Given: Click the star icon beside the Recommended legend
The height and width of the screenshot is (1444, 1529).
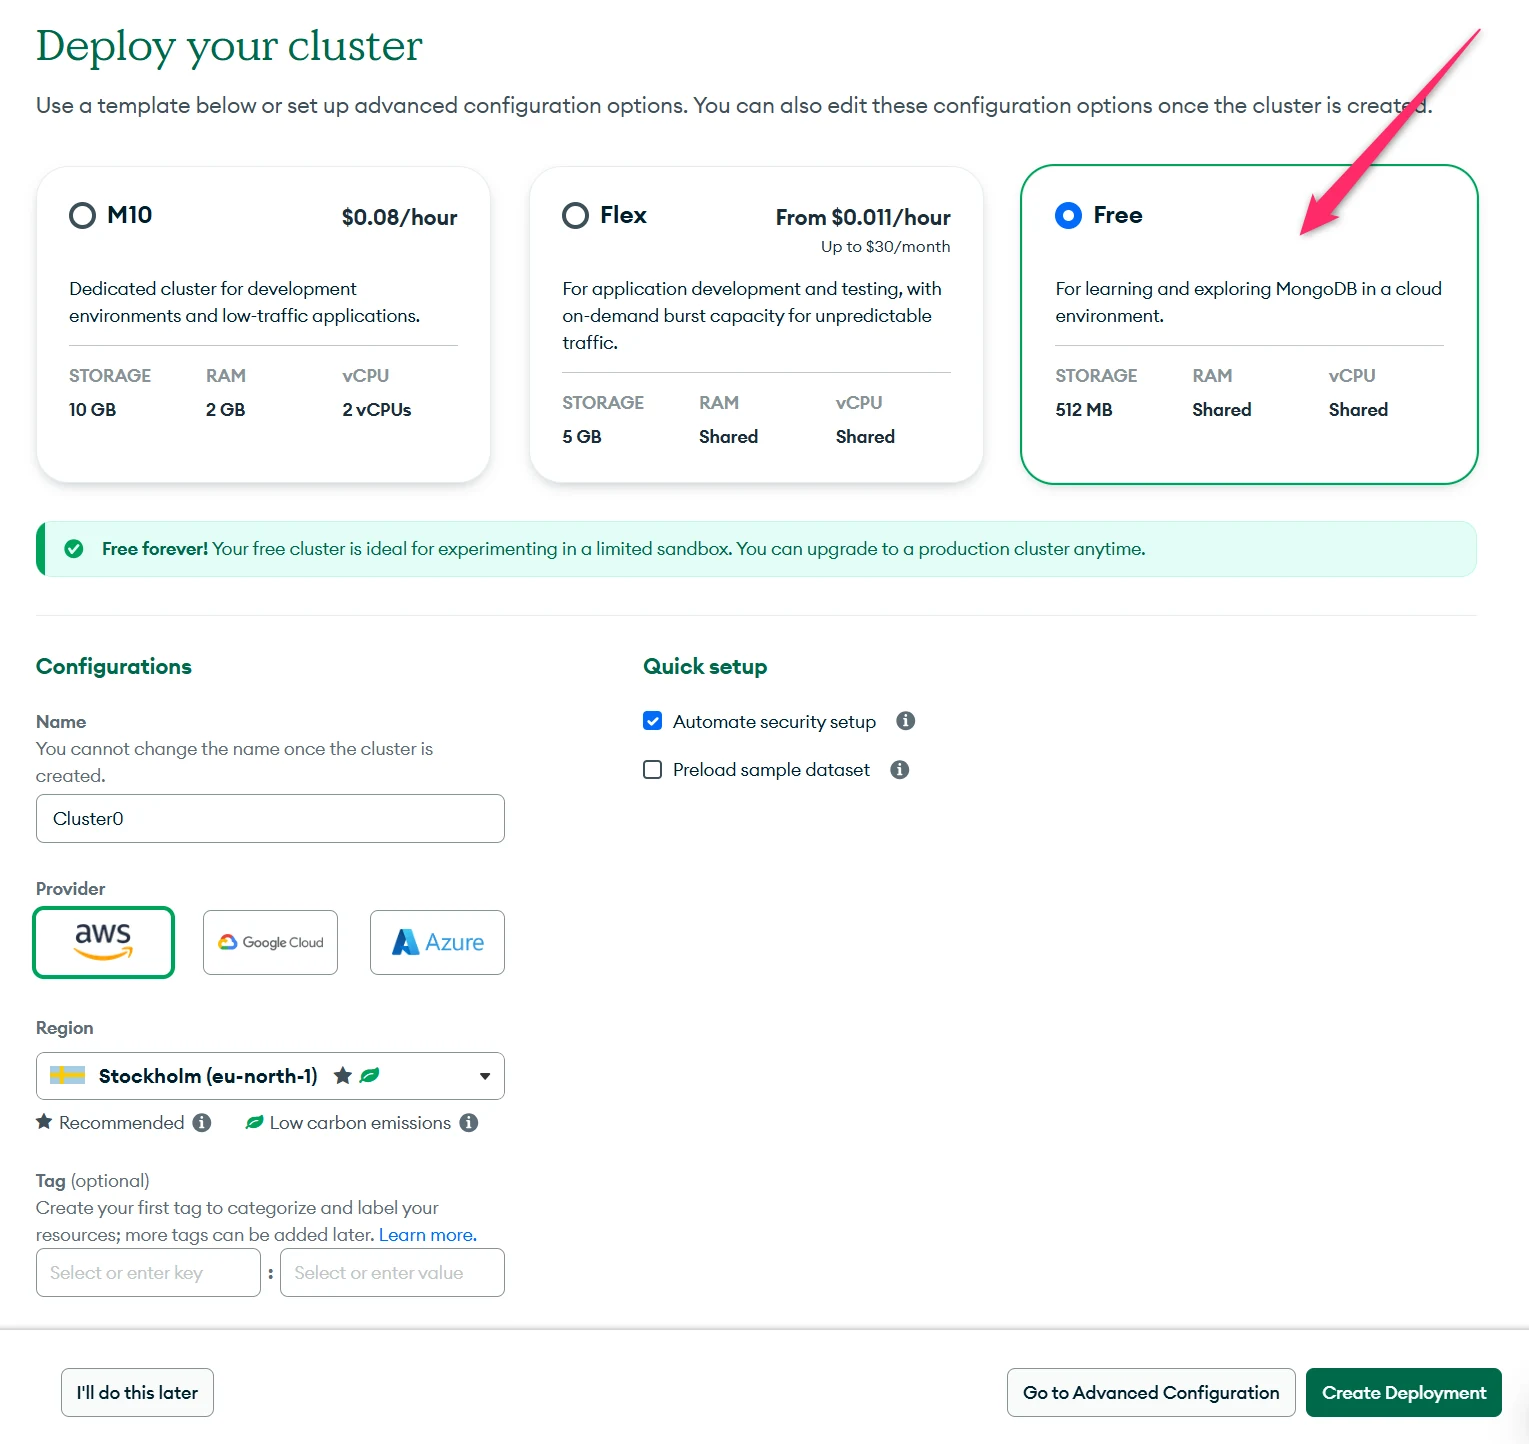Looking at the screenshot, I should pos(44,1122).
